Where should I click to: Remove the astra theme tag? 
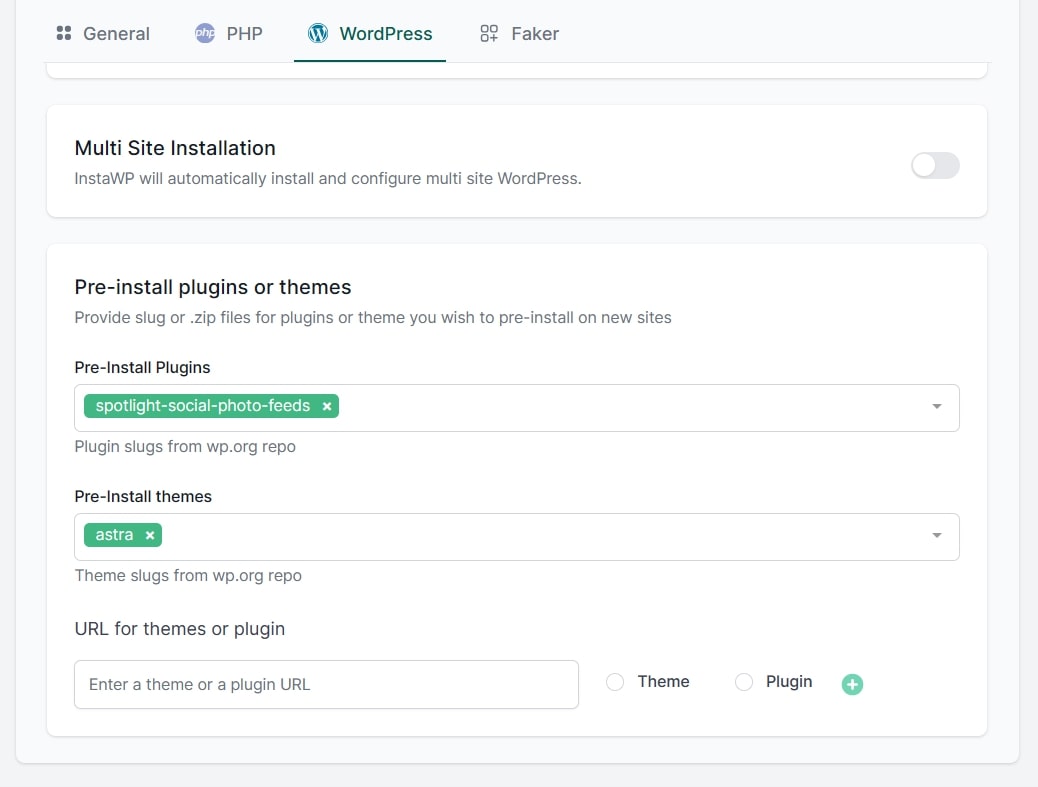[150, 535]
